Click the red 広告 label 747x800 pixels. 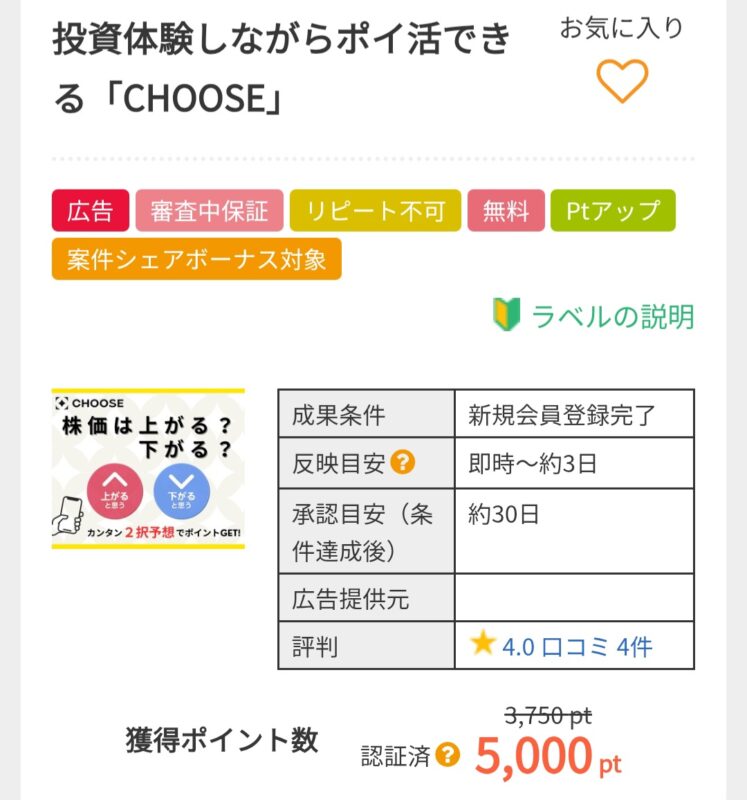tap(91, 211)
